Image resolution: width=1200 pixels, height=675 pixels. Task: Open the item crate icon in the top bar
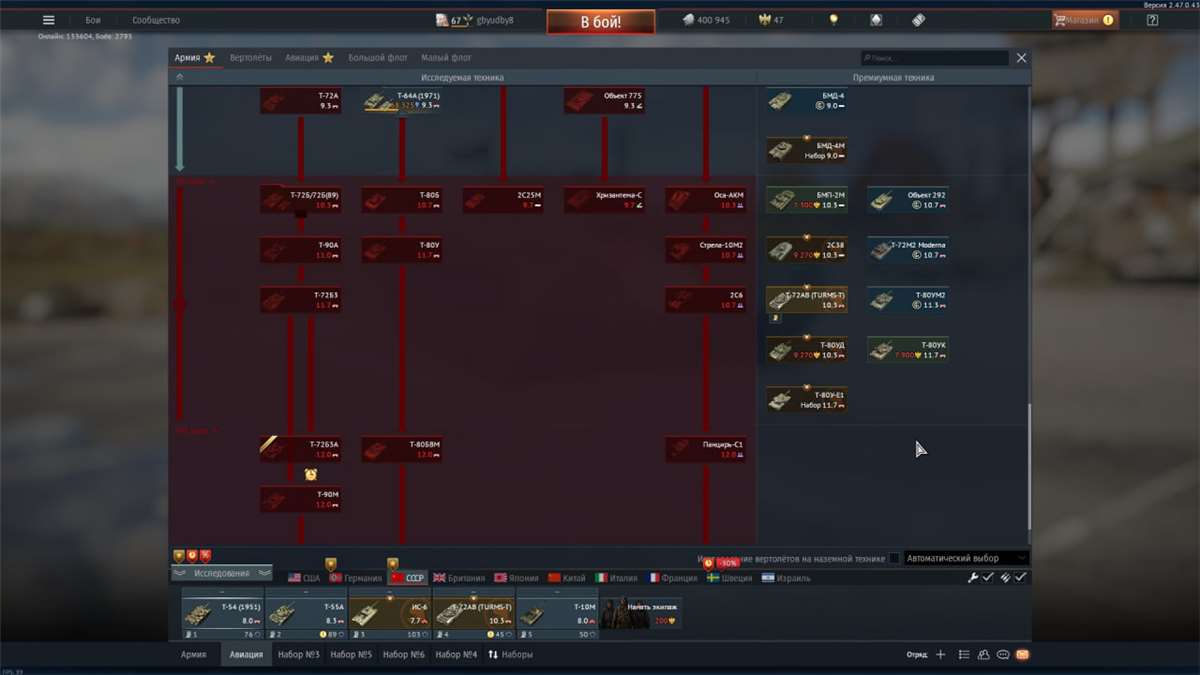[876, 20]
